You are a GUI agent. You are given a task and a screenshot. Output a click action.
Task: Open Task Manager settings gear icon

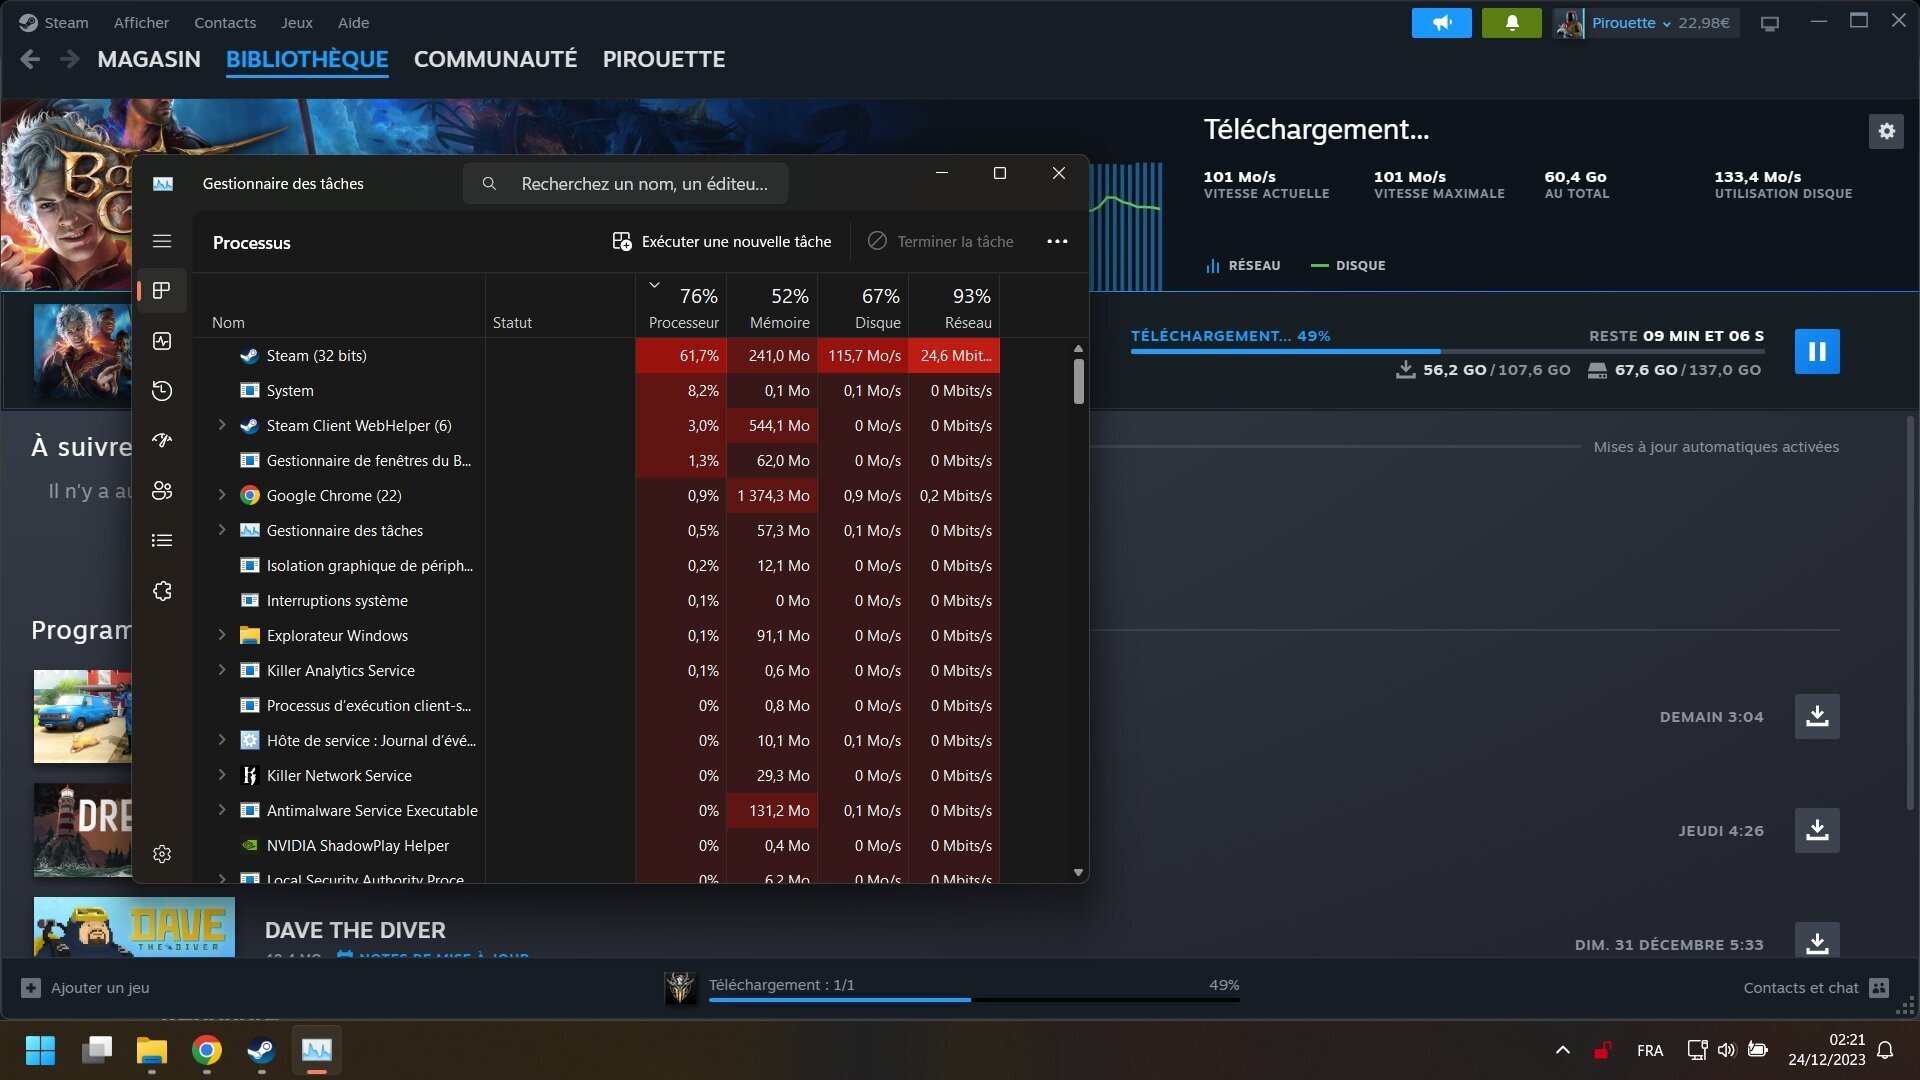[x=162, y=854]
